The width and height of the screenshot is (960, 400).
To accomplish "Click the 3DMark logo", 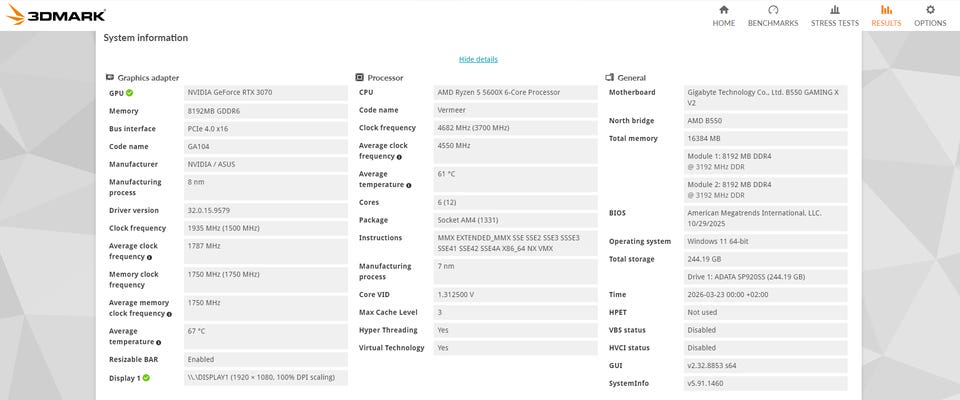I will [x=56, y=15].
